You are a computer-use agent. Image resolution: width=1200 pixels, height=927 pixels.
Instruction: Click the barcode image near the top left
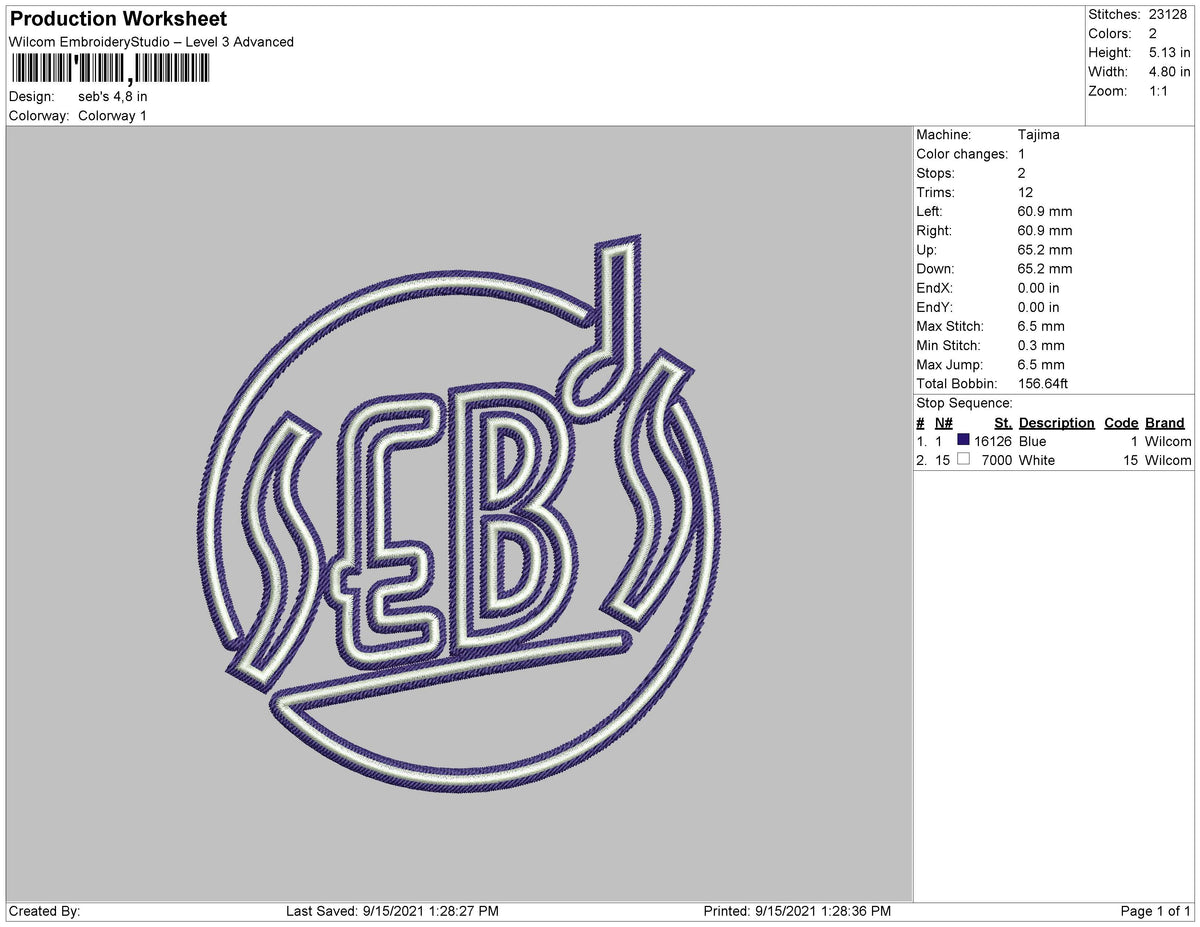pyautogui.click(x=110, y=70)
